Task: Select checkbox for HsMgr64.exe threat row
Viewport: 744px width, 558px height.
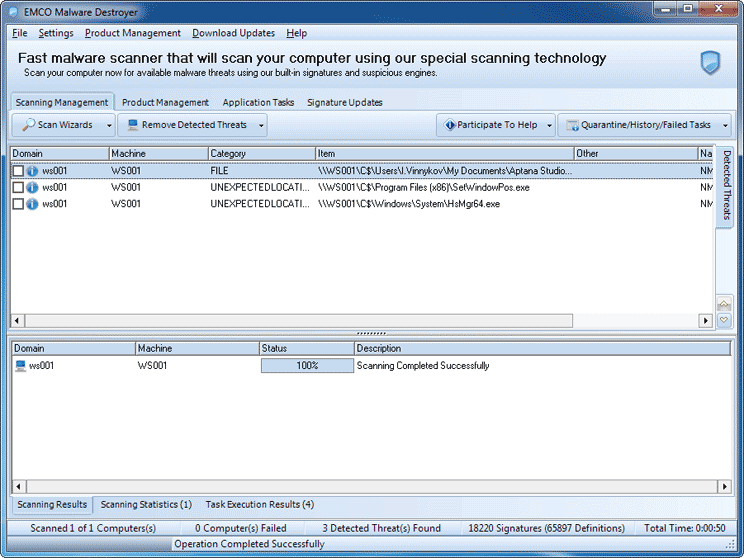Action: point(18,204)
